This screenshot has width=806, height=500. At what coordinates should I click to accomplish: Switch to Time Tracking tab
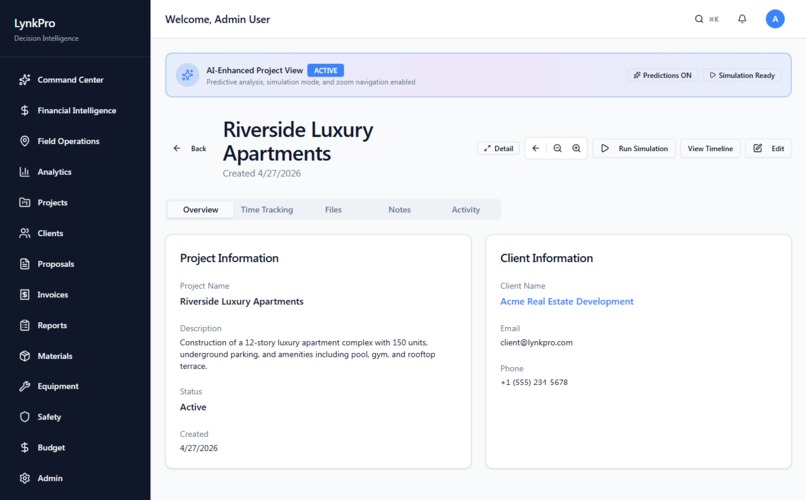click(267, 210)
